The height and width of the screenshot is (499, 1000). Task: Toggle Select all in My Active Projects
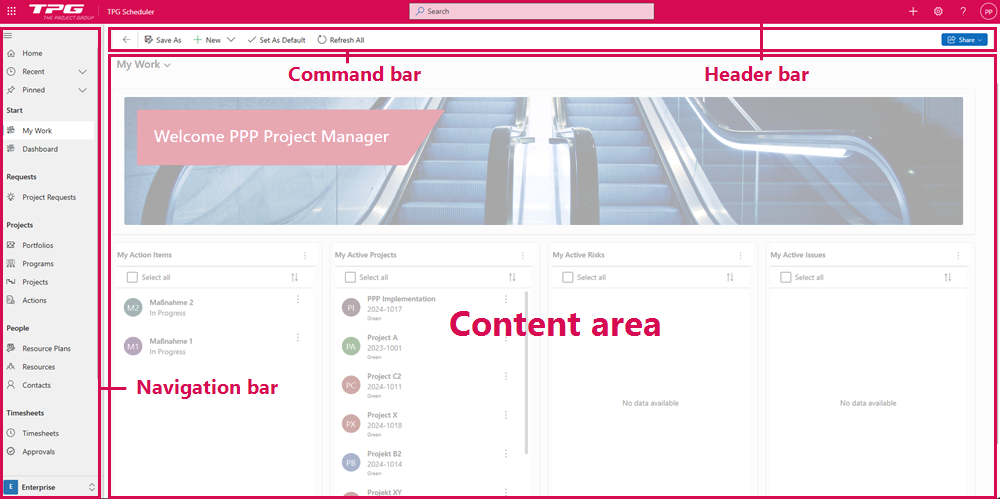(350, 277)
